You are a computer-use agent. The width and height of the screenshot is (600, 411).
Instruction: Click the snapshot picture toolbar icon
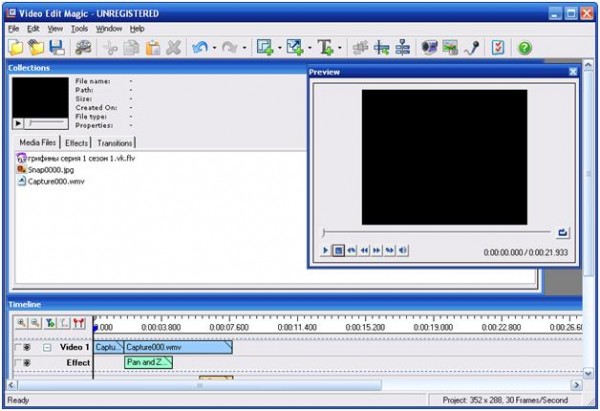[450, 48]
